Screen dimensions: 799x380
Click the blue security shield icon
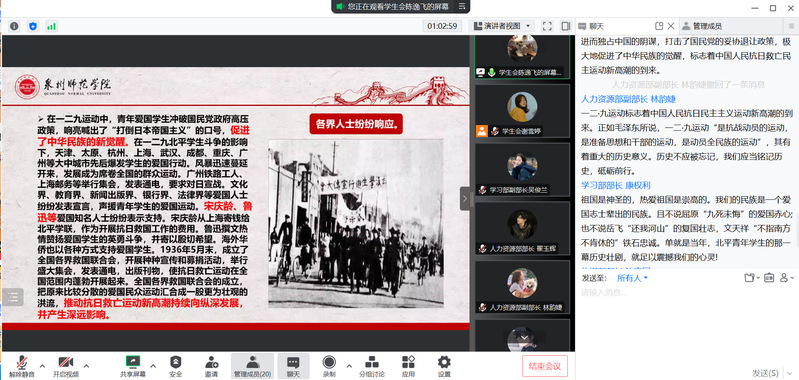(33, 26)
